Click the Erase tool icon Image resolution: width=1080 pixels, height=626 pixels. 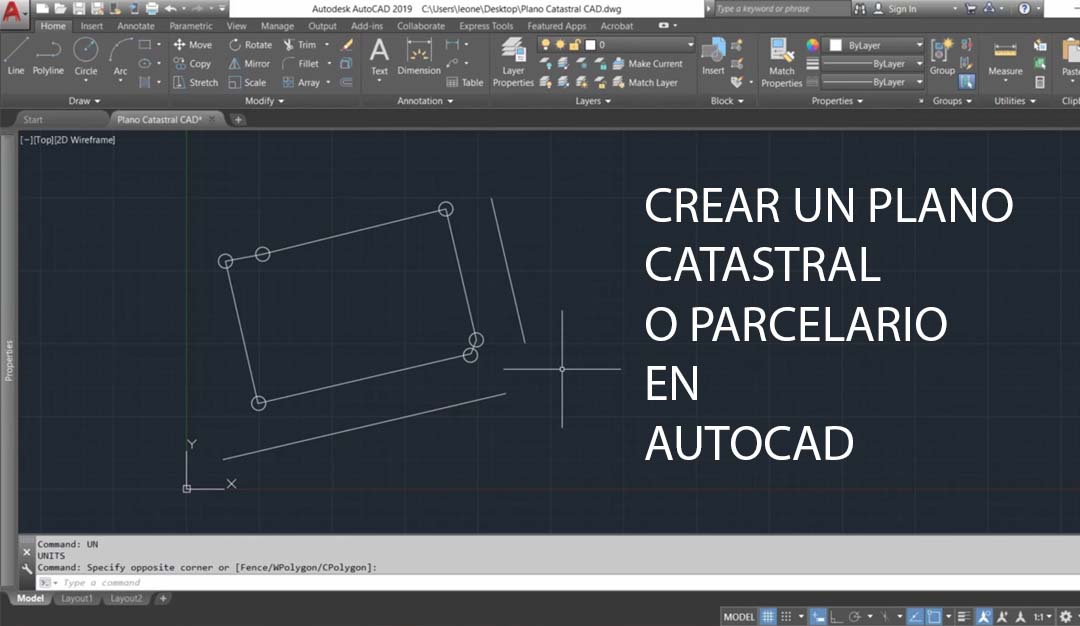click(x=347, y=45)
